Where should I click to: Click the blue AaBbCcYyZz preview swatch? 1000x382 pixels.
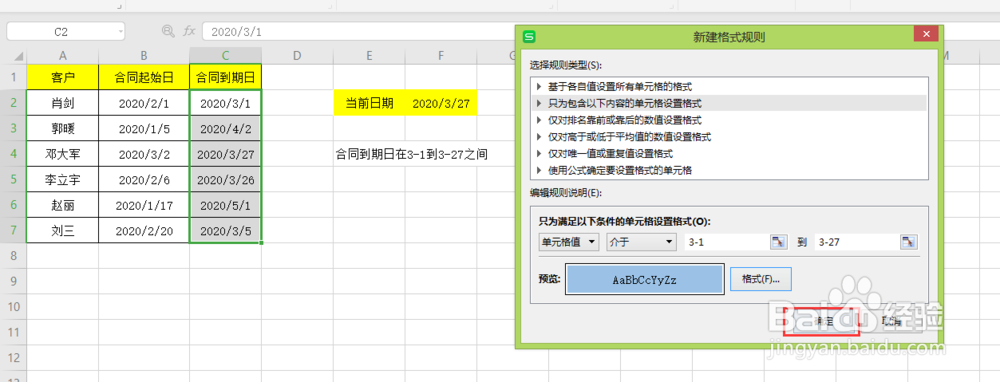(x=645, y=279)
